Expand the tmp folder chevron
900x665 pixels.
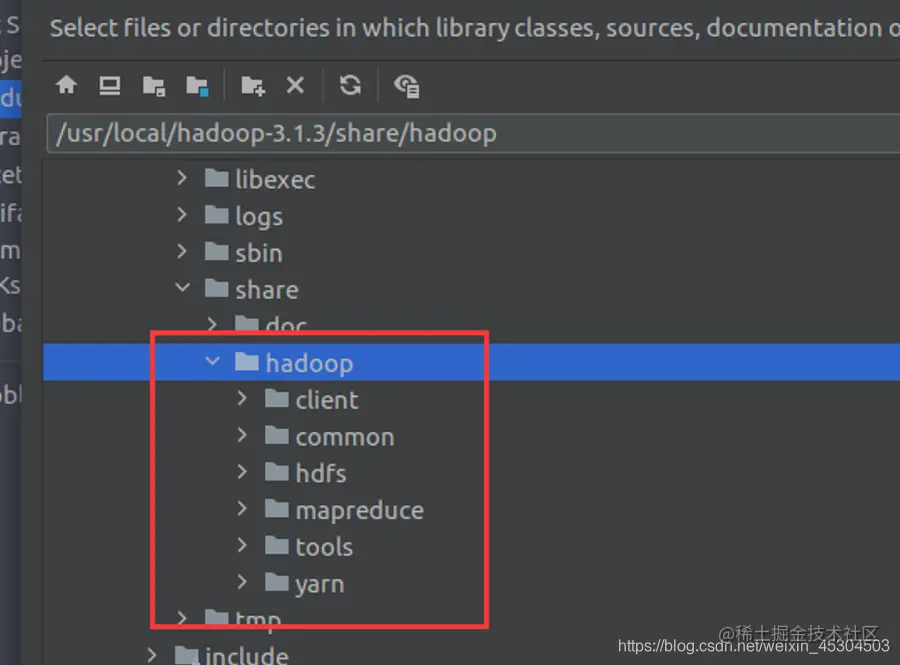[x=182, y=618]
